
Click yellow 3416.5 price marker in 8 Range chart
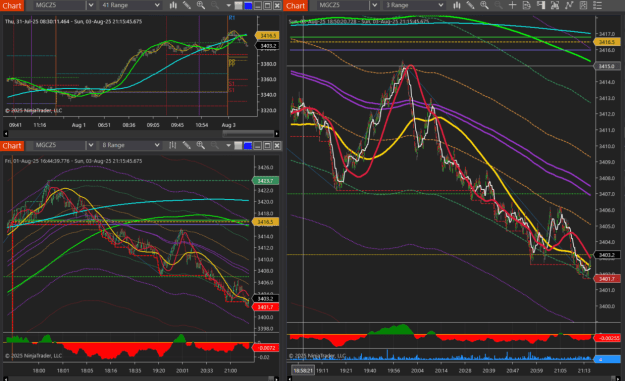(265, 222)
